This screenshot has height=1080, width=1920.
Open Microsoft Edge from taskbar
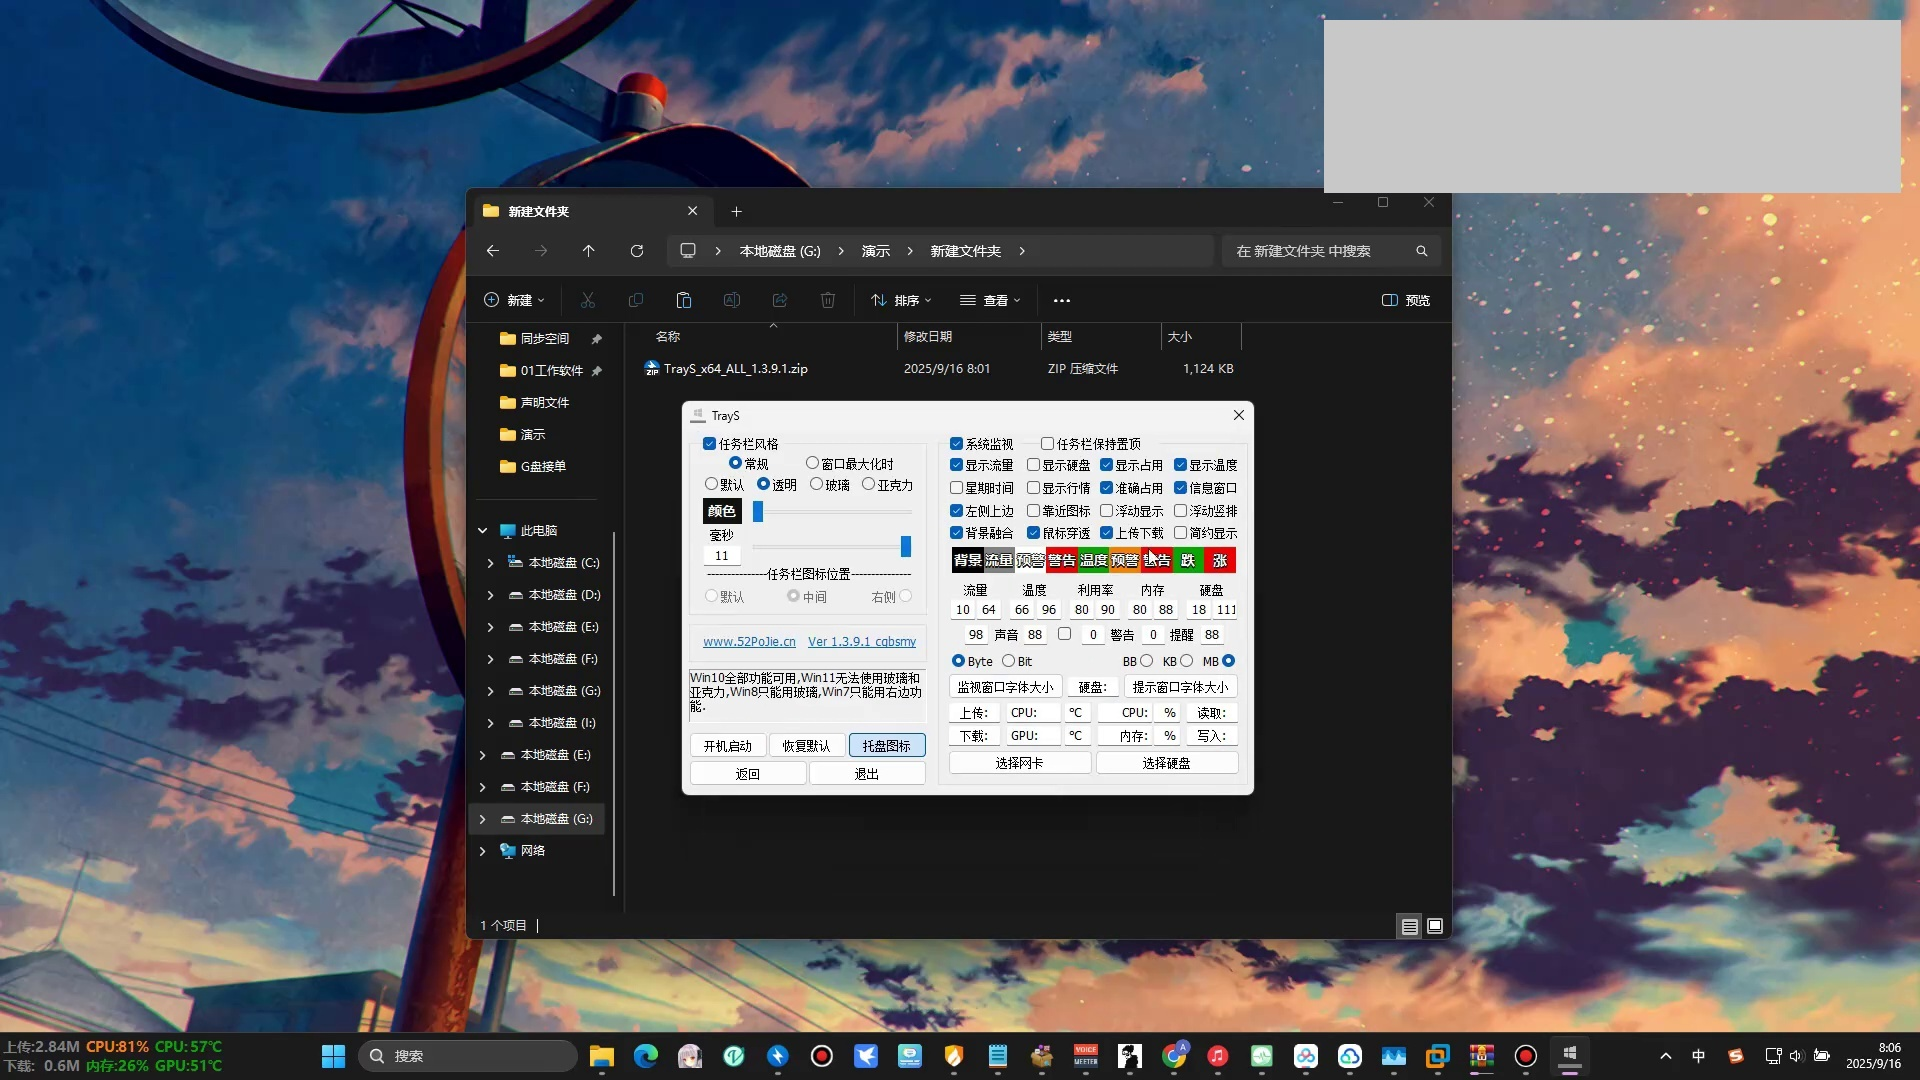click(646, 1056)
